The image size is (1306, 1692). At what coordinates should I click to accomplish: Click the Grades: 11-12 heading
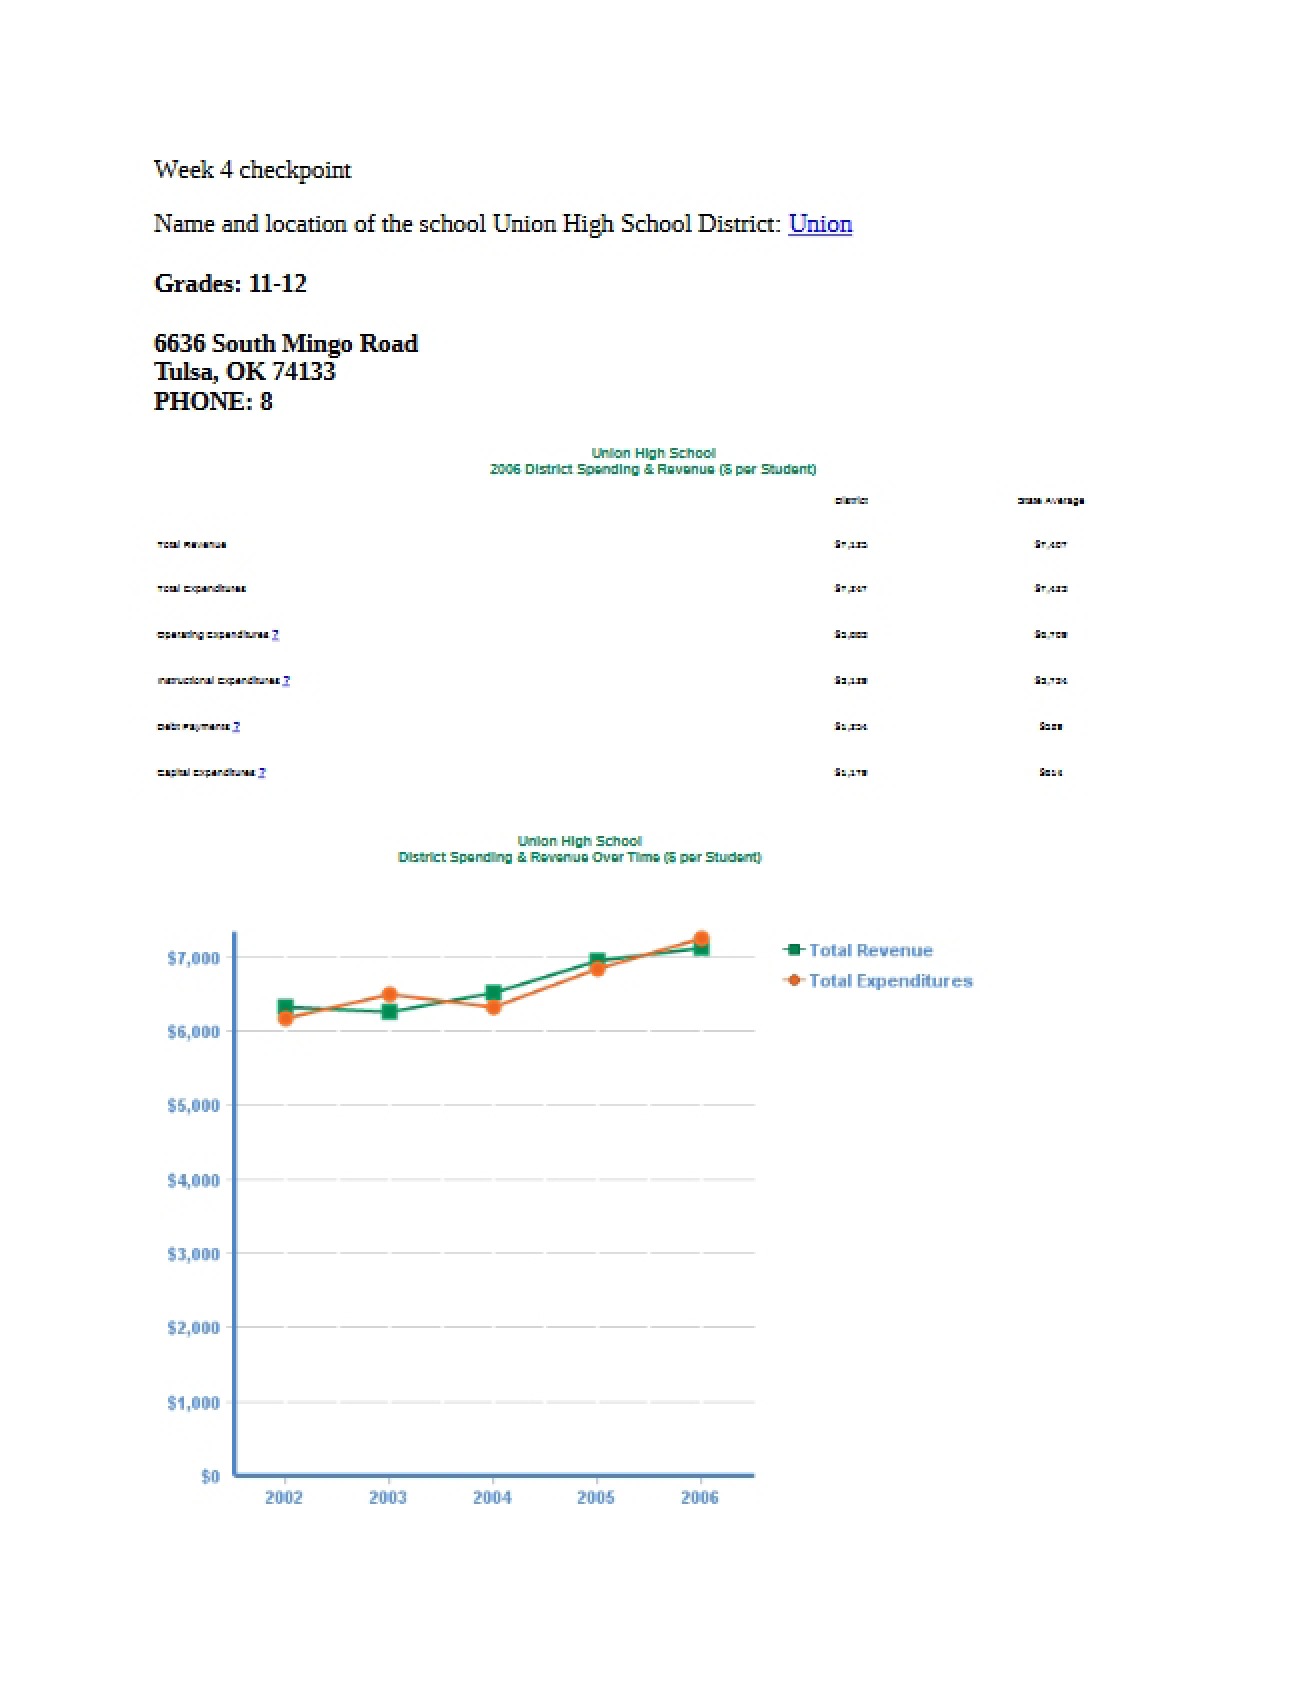pyautogui.click(x=231, y=284)
